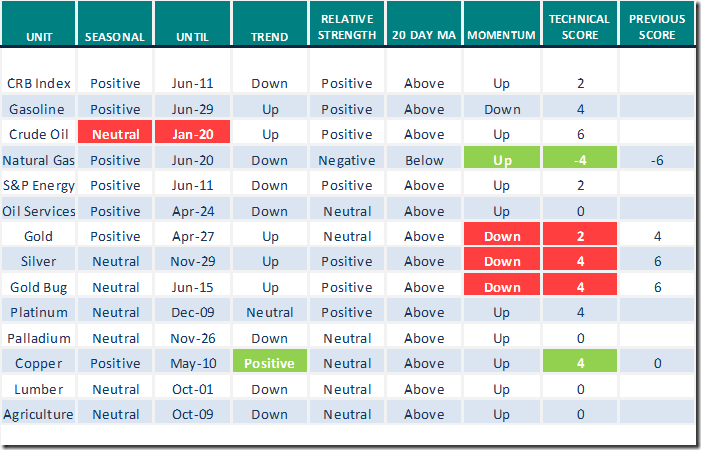This screenshot has width=701, height=450.
Task: Select the green Up momentum cell for Natural Gas
Action: [501, 160]
